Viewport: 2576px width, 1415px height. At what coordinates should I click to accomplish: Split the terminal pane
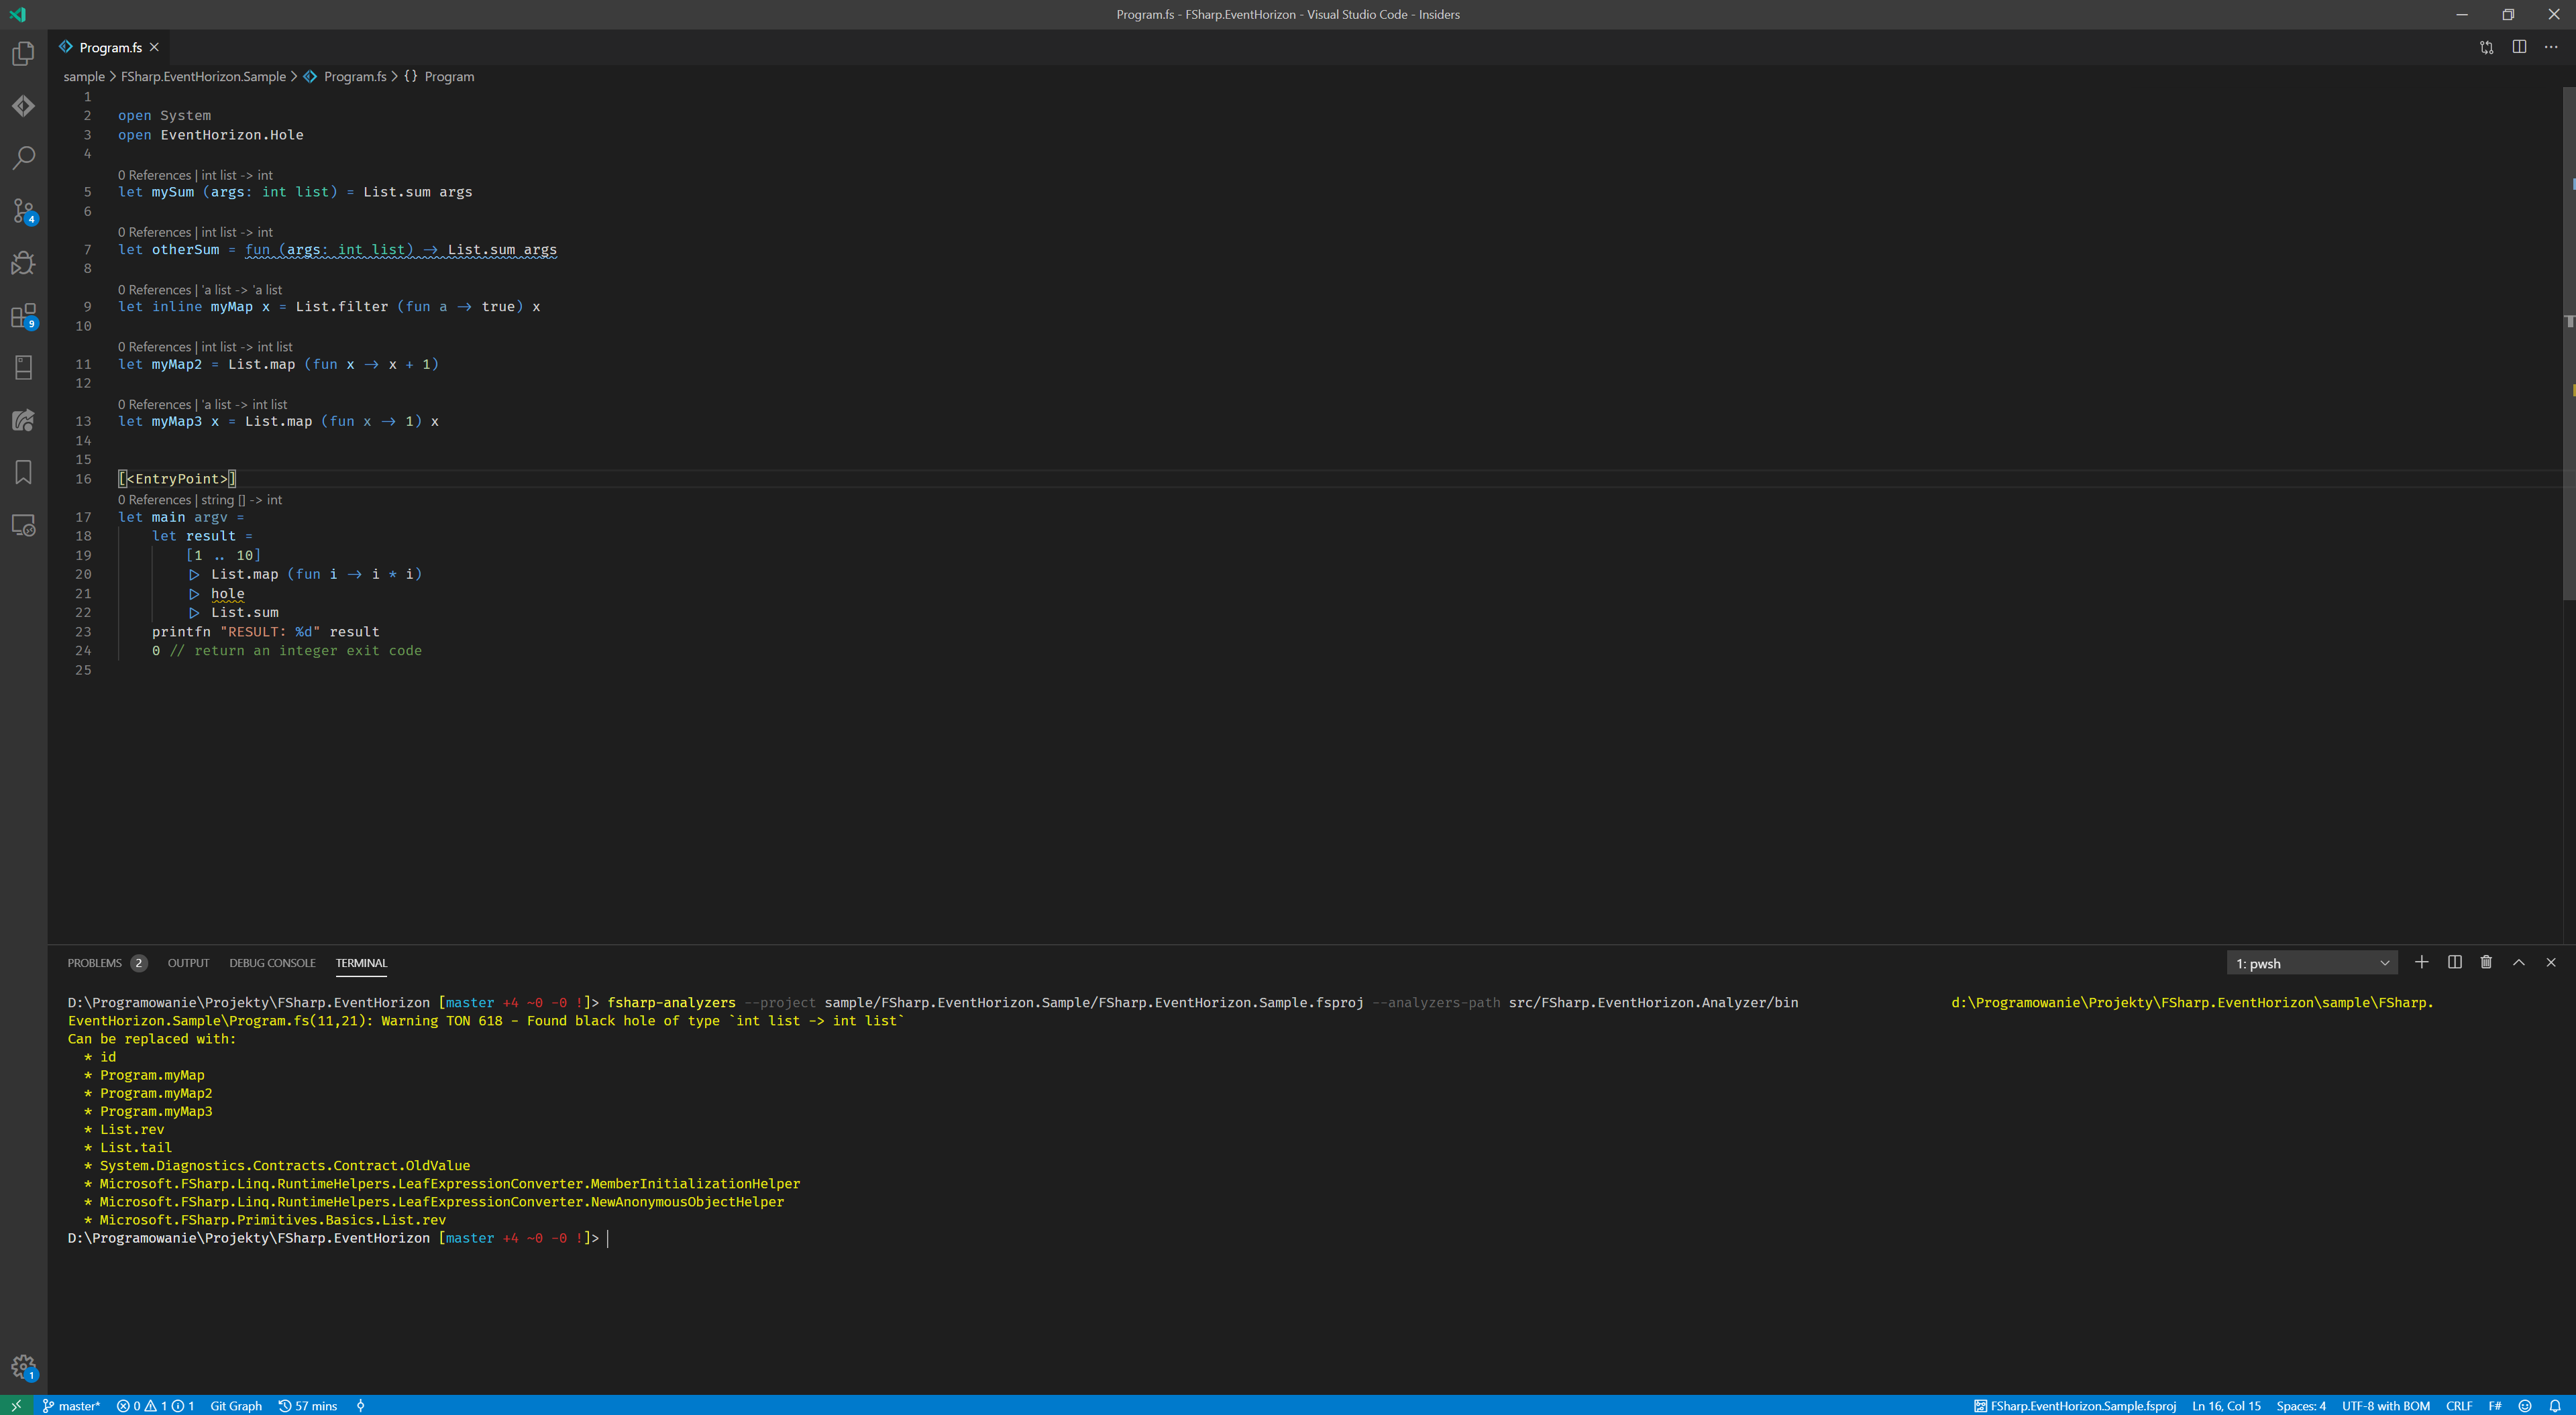click(2454, 962)
